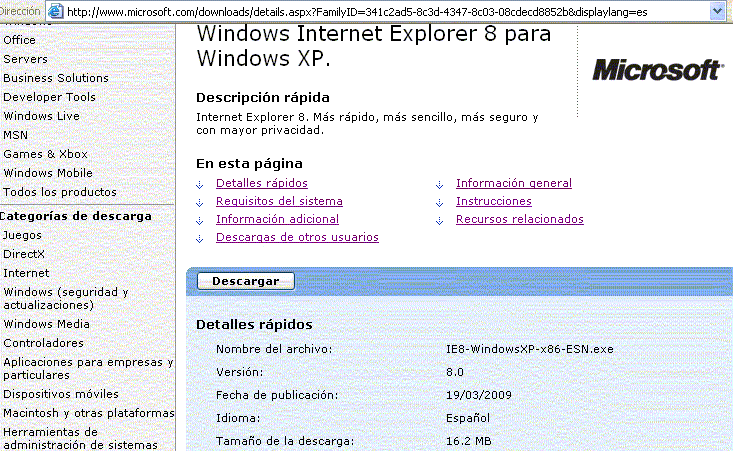The width and height of the screenshot is (733, 451).
Task: Go to Información adicional link
Action: pos(277,219)
